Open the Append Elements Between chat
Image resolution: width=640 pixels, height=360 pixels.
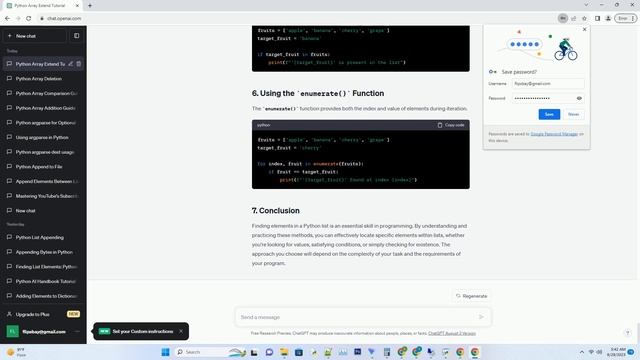pyautogui.click(x=43, y=181)
